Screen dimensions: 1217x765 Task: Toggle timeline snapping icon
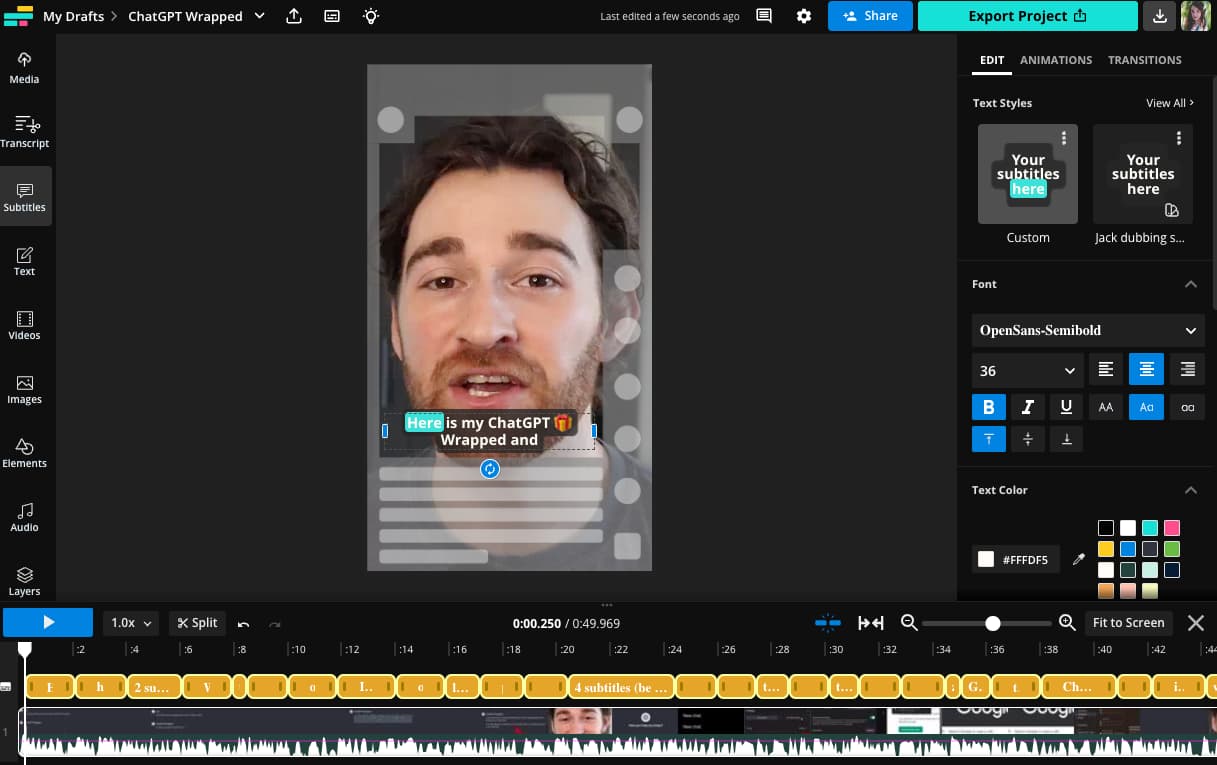828,623
